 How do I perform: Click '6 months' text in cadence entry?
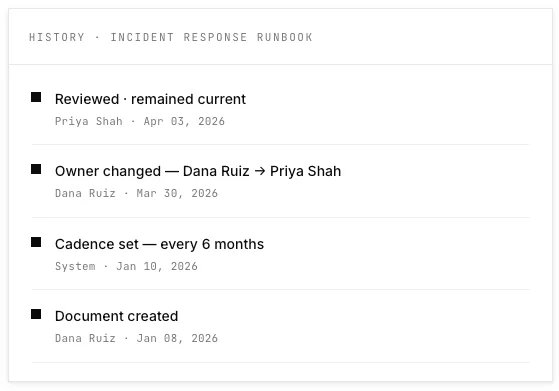click(233, 244)
